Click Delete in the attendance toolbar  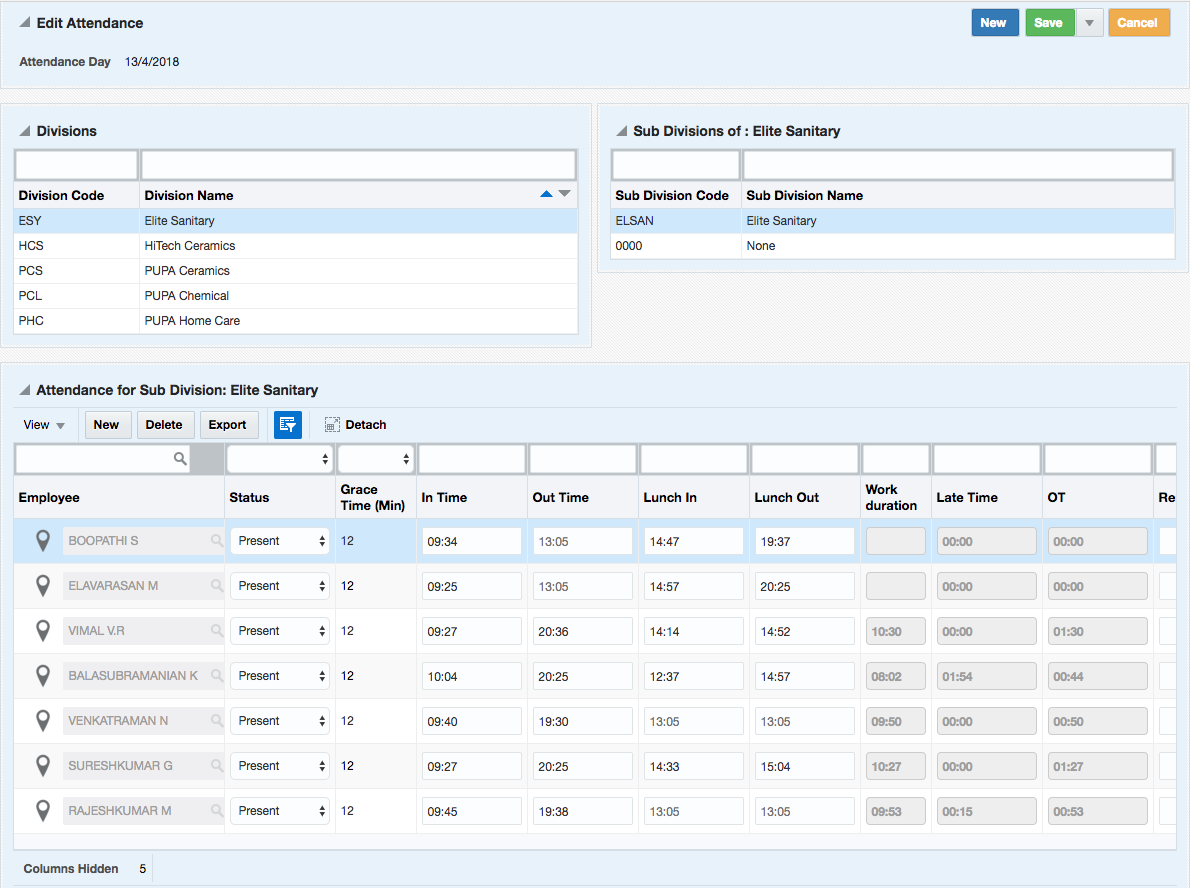point(165,425)
